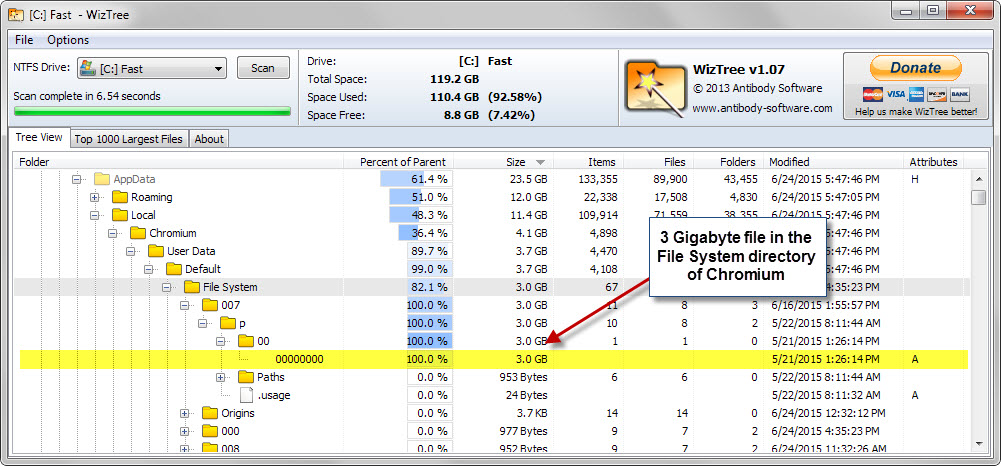
Task: Collapse the Local folder node
Action: (x=94, y=215)
